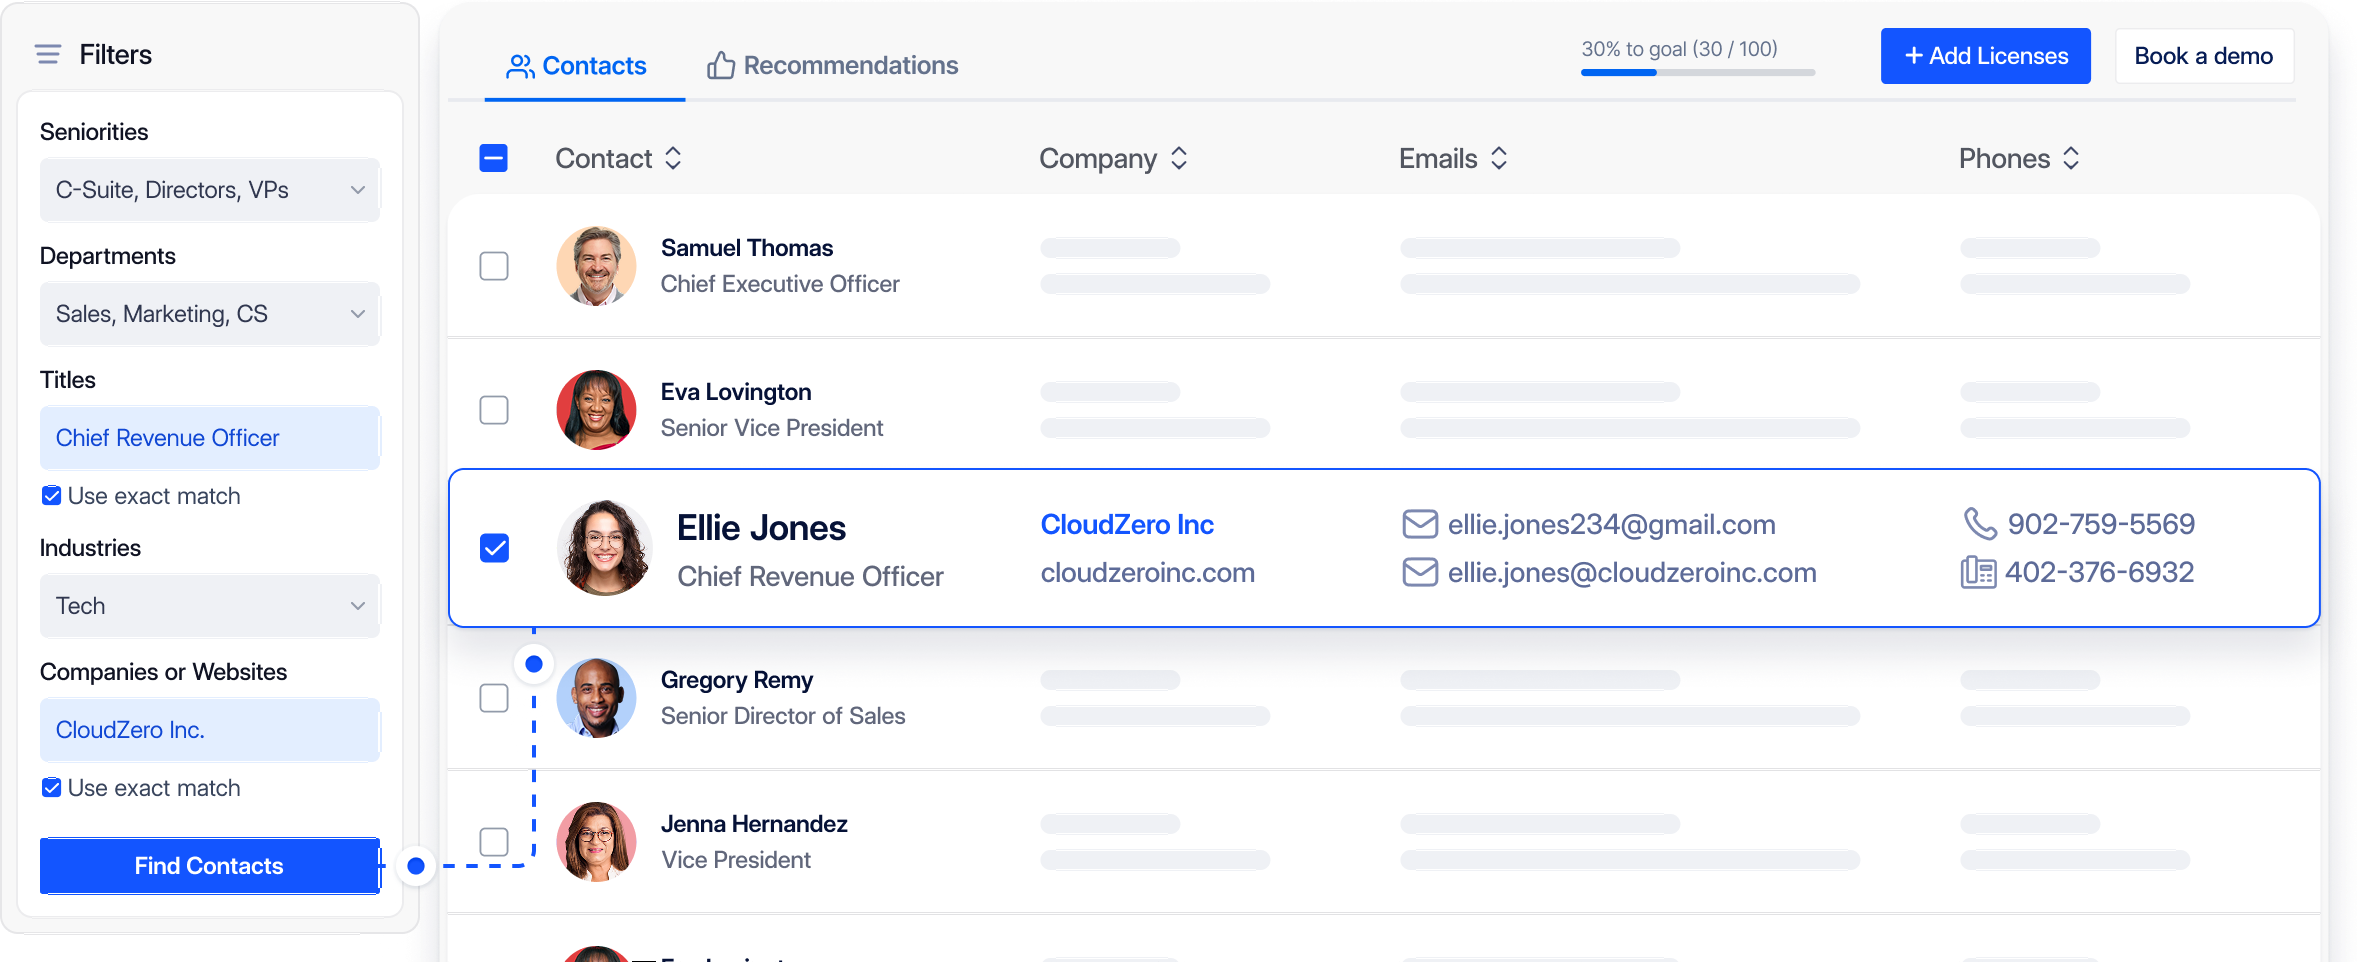The height and width of the screenshot is (962, 2357).
Task: Open the Industries Tech dropdown
Action: pyautogui.click(x=210, y=606)
